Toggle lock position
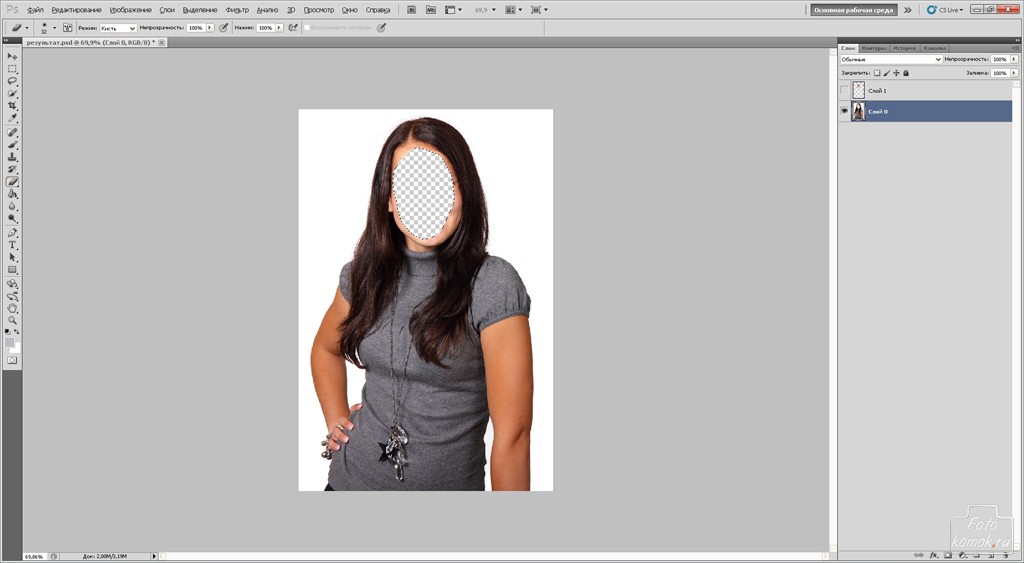 click(897, 73)
